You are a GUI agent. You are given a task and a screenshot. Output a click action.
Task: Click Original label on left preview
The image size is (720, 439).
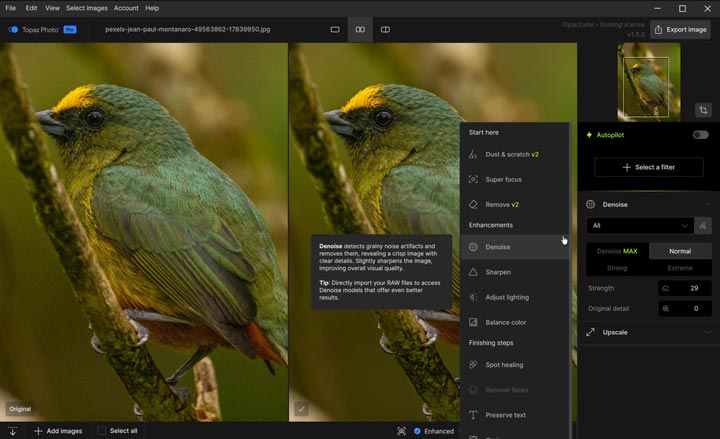click(20, 409)
